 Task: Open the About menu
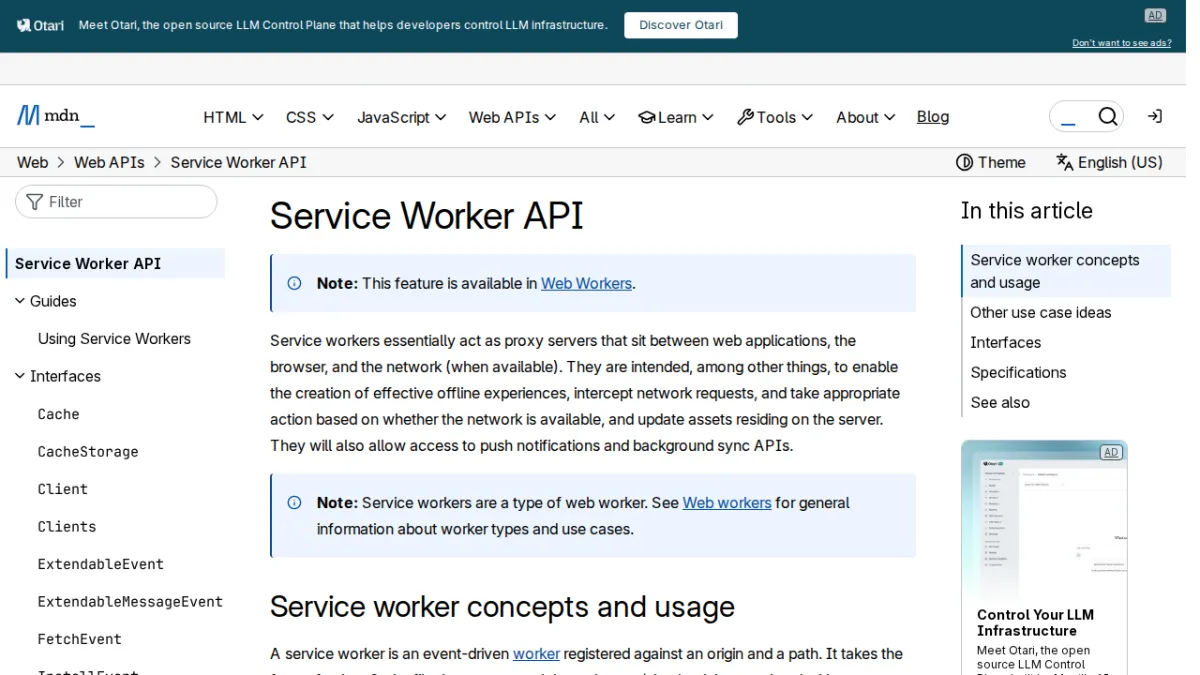pos(866,117)
